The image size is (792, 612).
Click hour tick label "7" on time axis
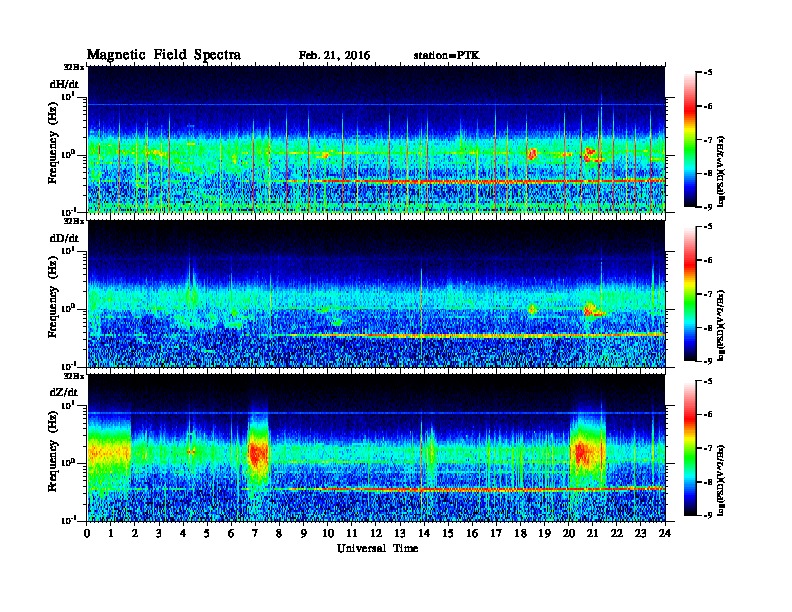point(255,533)
